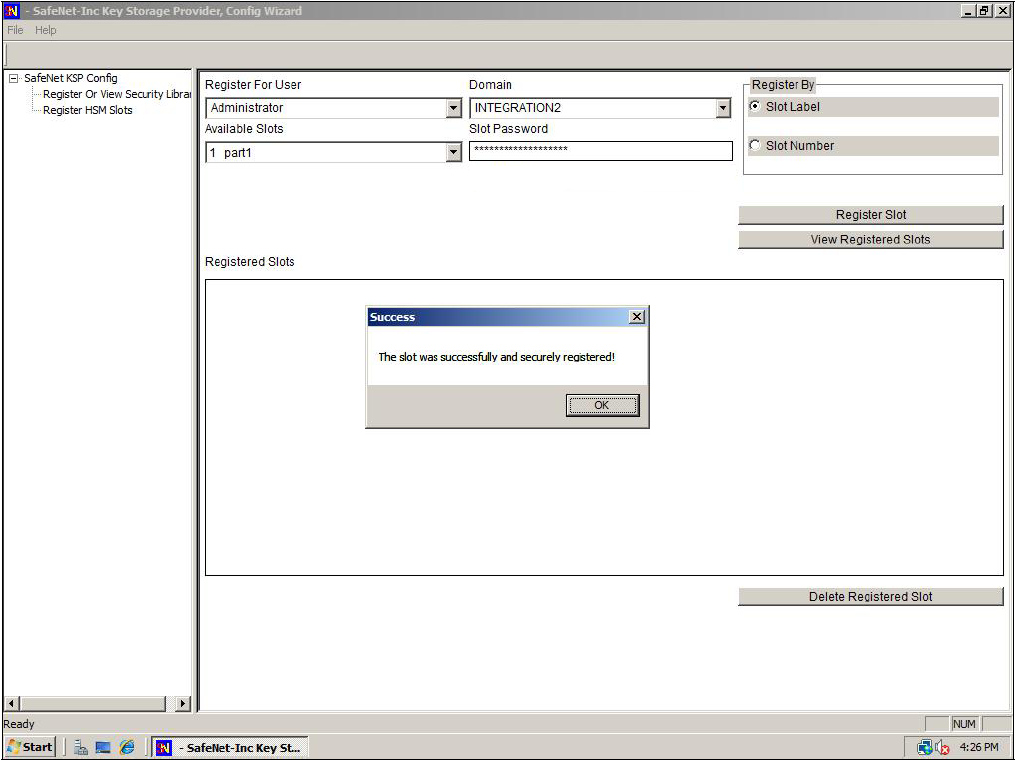
Task: Click the volume icon in system tray
Action: pyautogui.click(x=942, y=747)
